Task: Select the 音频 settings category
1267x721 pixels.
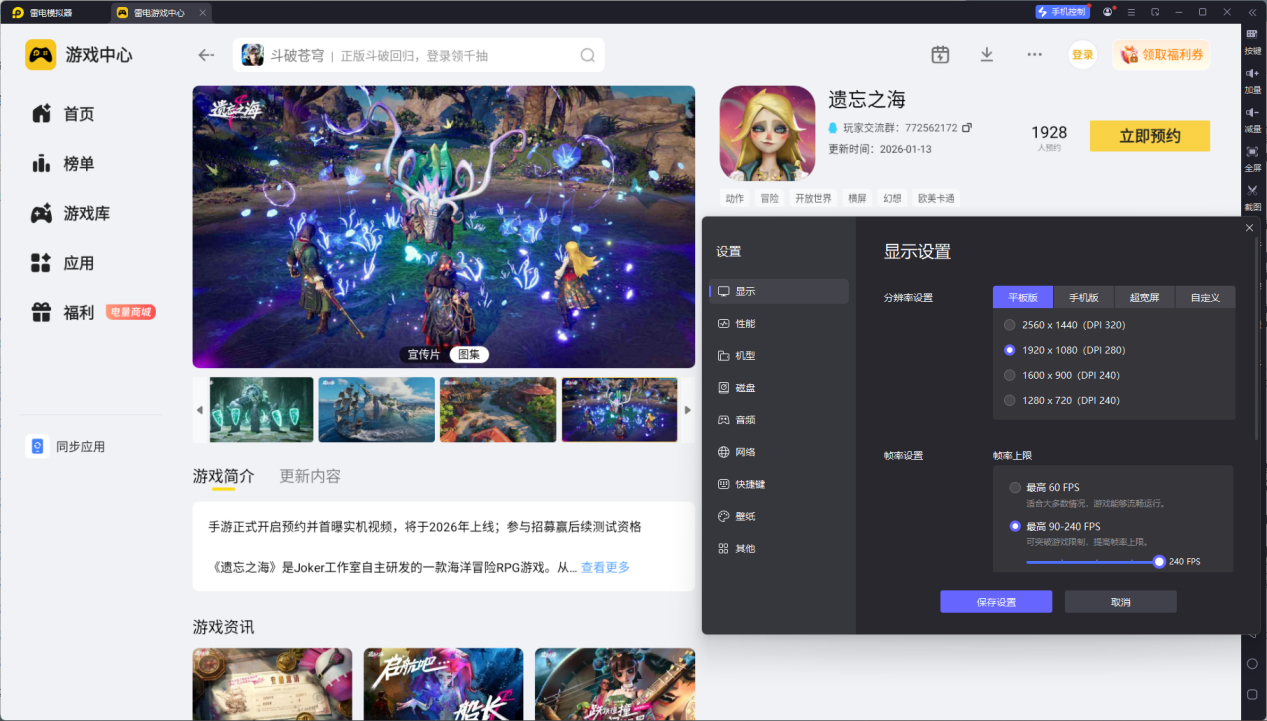Action: click(x=779, y=420)
